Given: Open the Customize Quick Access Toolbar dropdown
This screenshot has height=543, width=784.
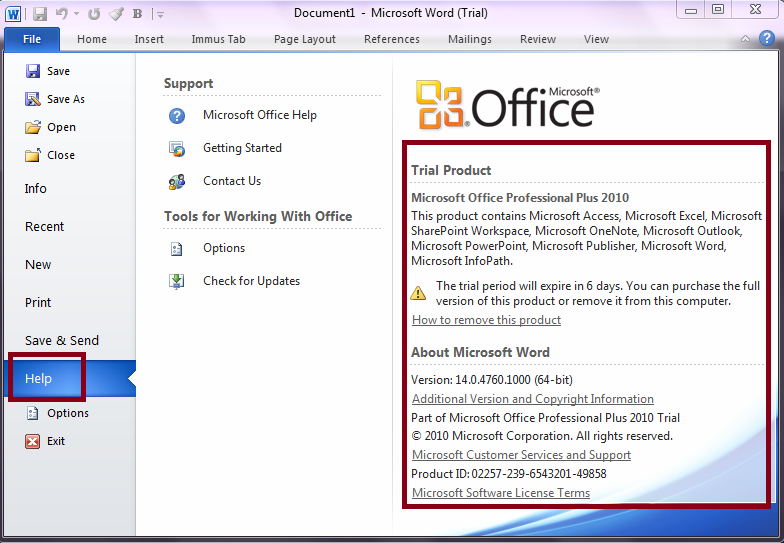Looking at the screenshot, I should (160, 15).
